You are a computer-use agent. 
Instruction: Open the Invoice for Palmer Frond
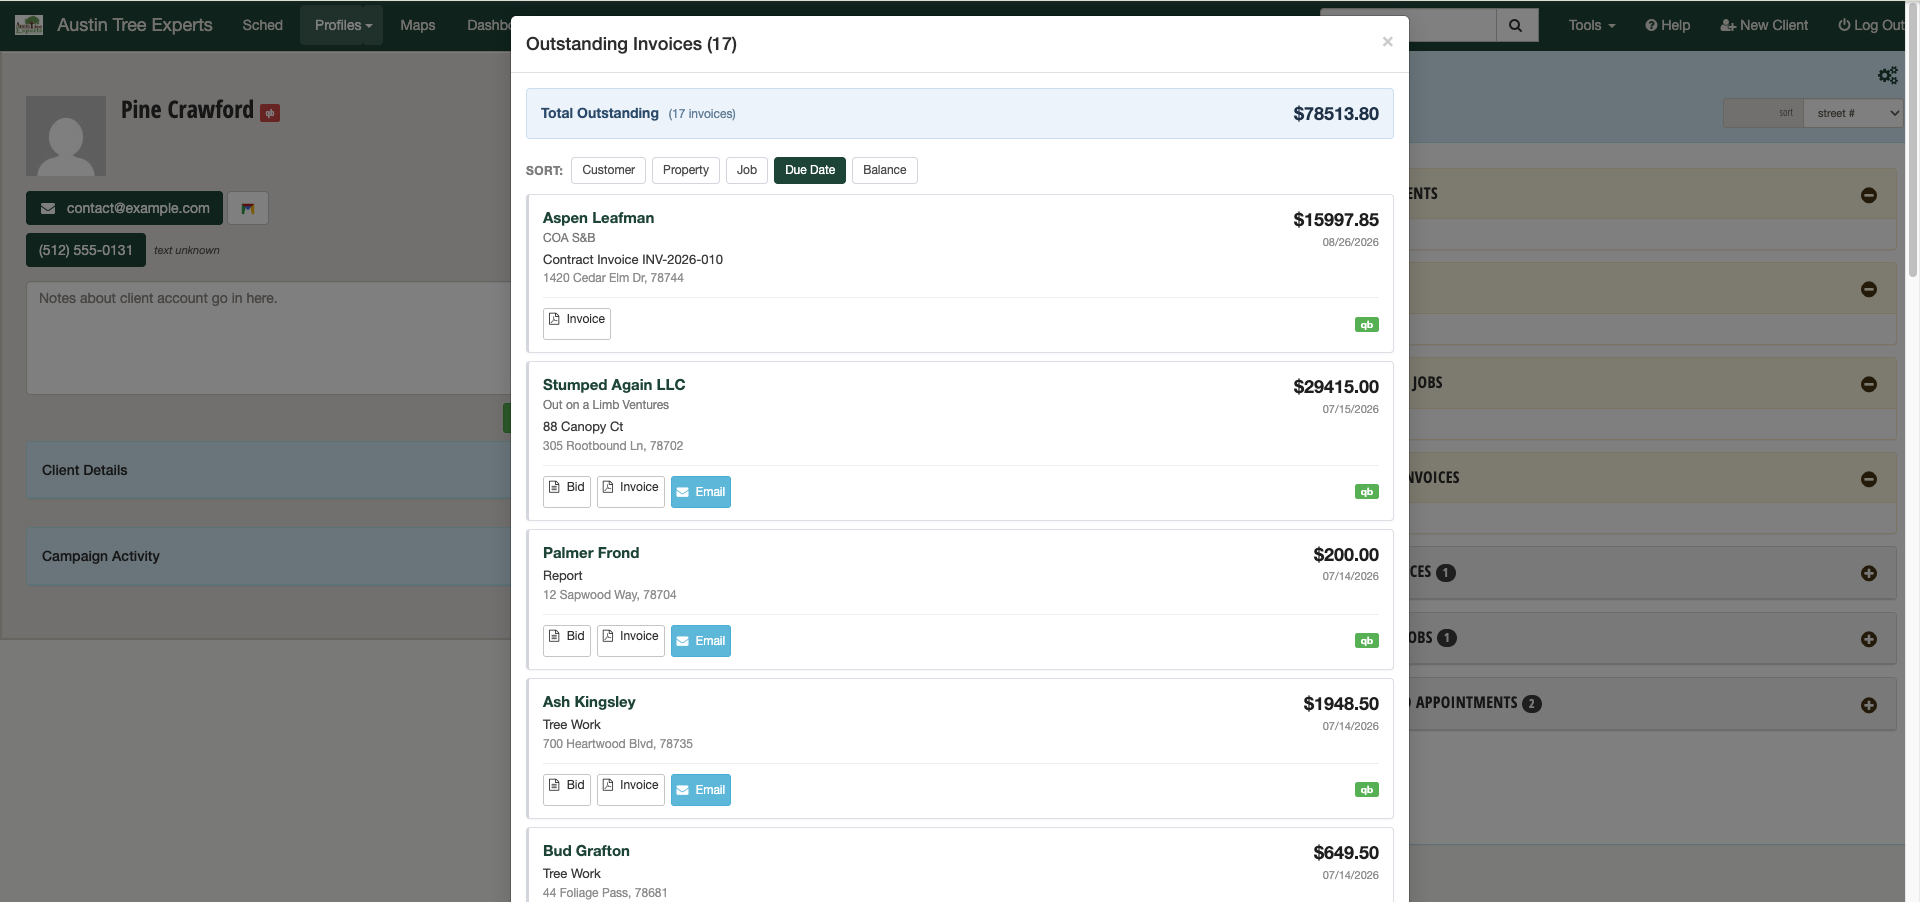click(631, 640)
